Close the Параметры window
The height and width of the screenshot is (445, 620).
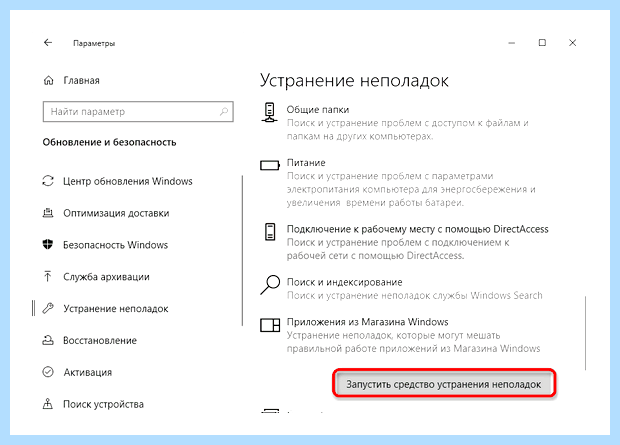pos(572,43)
